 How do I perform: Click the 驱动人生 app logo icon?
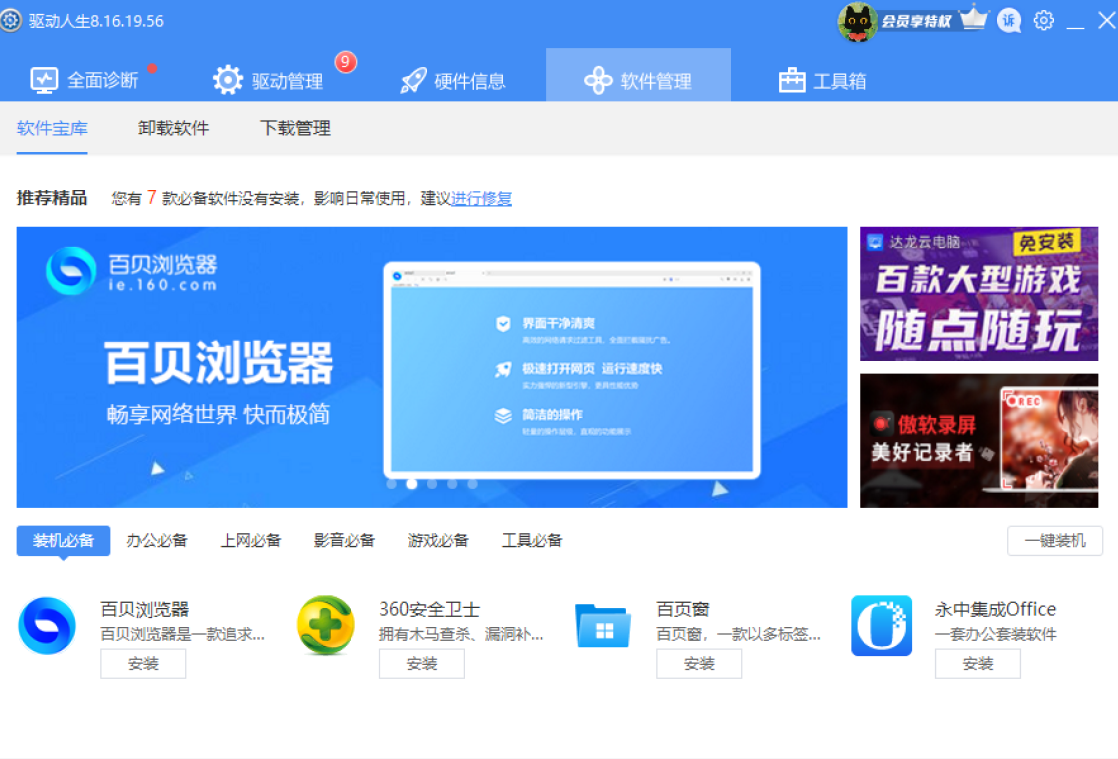coord(11,20)
